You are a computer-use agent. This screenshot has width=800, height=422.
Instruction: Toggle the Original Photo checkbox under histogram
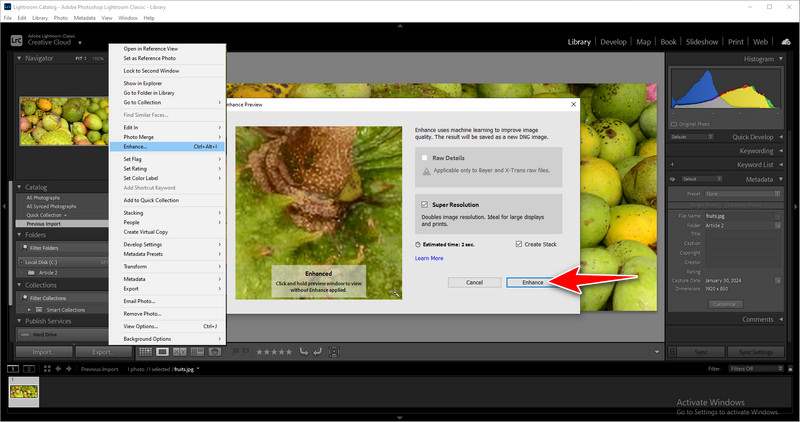673,124
